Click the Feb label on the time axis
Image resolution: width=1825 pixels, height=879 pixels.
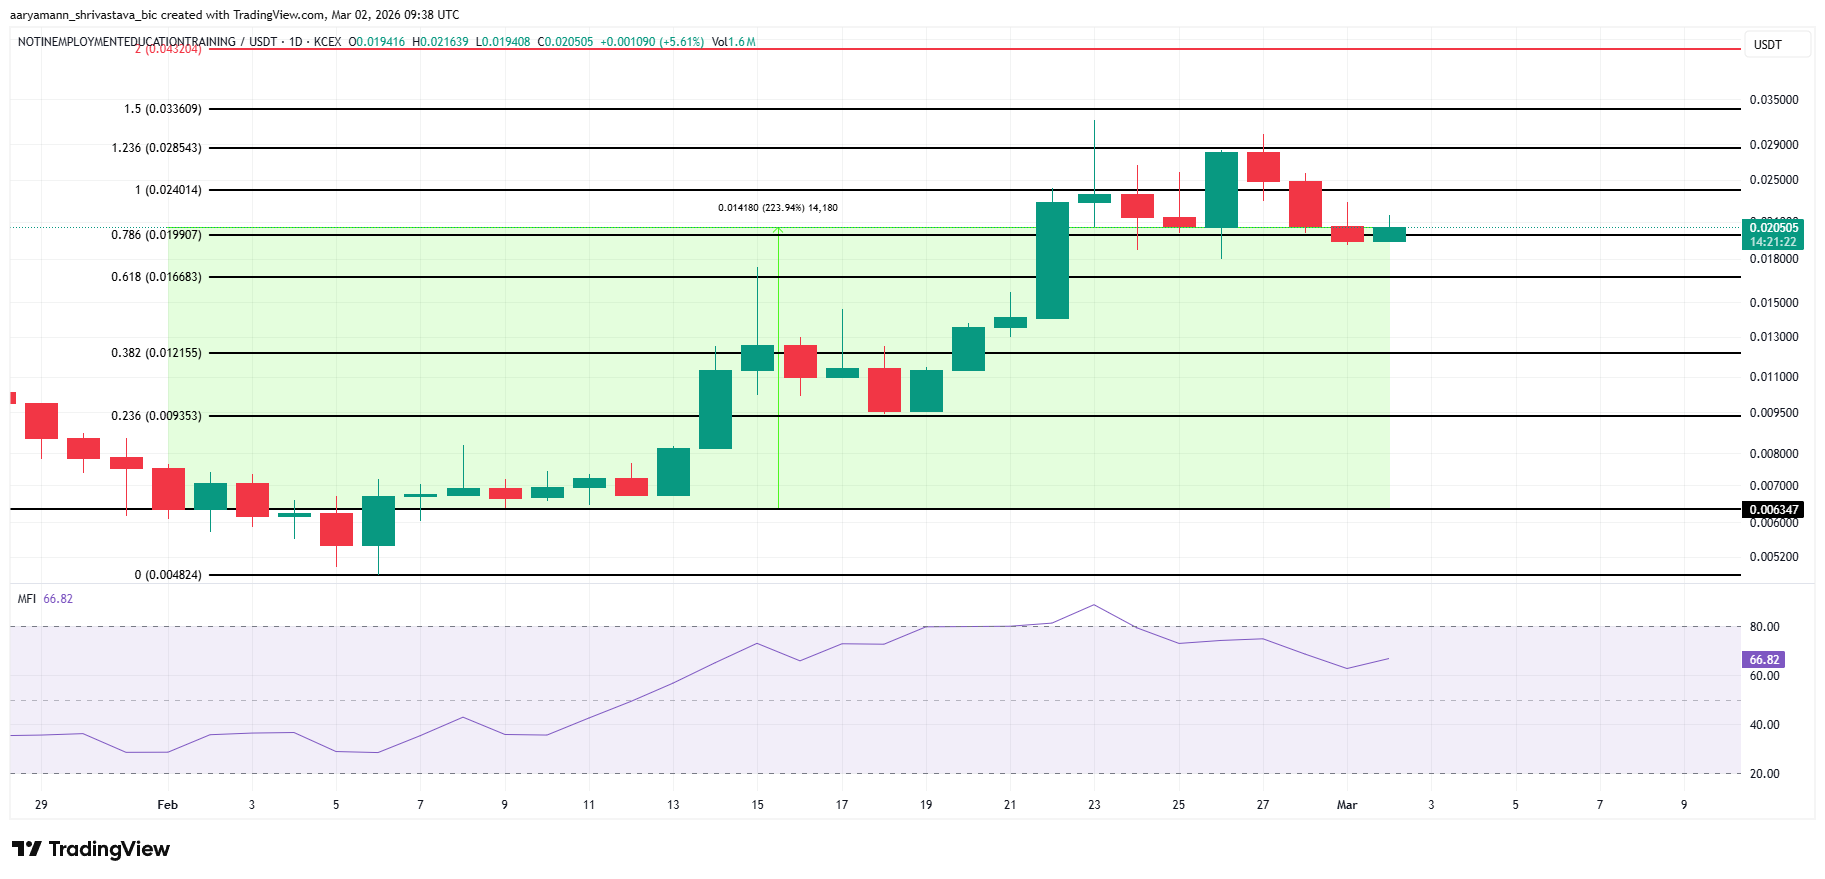tap(167, 805)
